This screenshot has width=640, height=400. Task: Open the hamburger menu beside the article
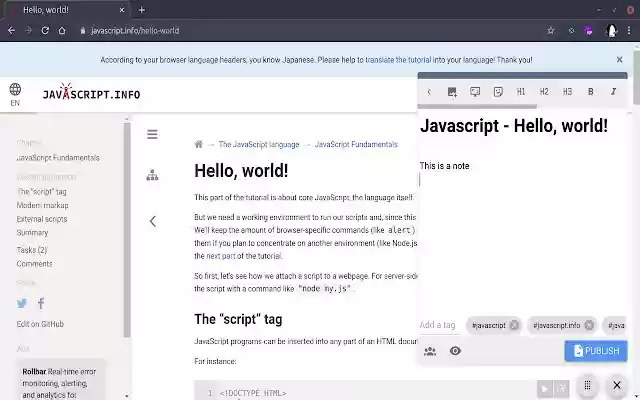[152, 134]
